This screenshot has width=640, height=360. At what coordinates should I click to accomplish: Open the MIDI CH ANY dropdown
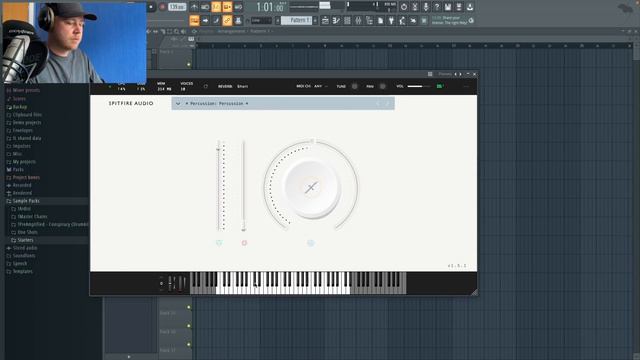[321, 87]
